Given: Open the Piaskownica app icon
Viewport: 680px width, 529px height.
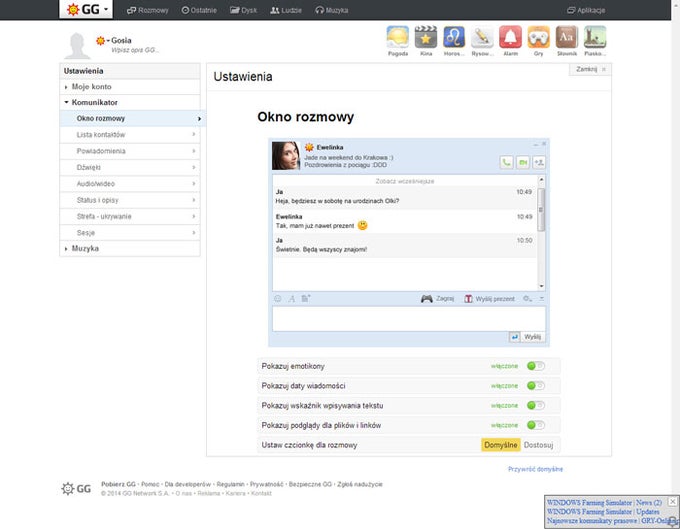Looking at the screenshot, I should pos(595,37).
